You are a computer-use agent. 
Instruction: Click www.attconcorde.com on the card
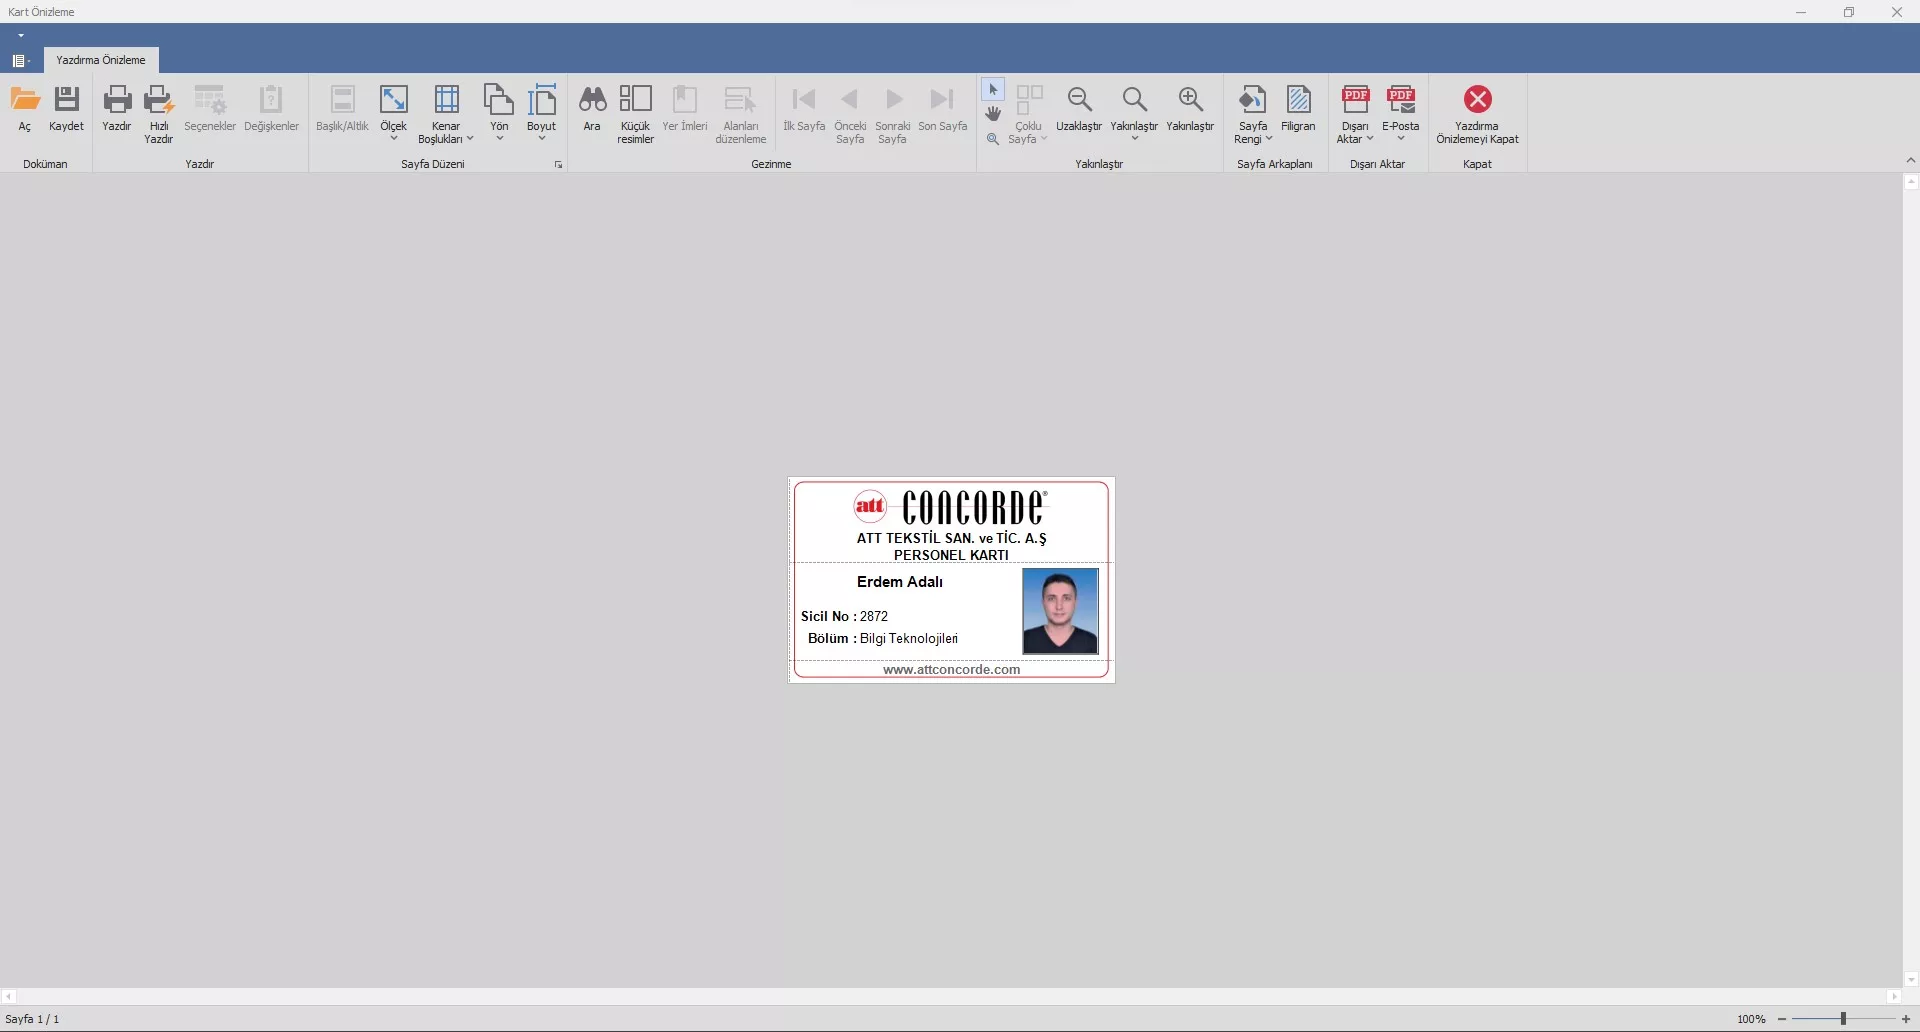(x=951, y=670)
